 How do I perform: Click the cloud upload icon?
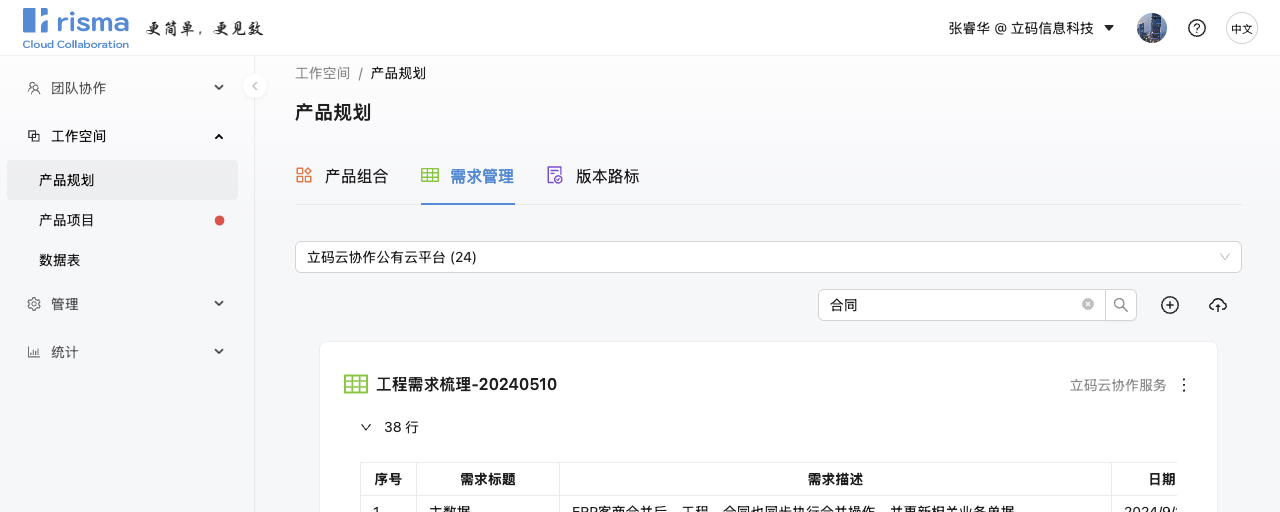[1217, 305]
